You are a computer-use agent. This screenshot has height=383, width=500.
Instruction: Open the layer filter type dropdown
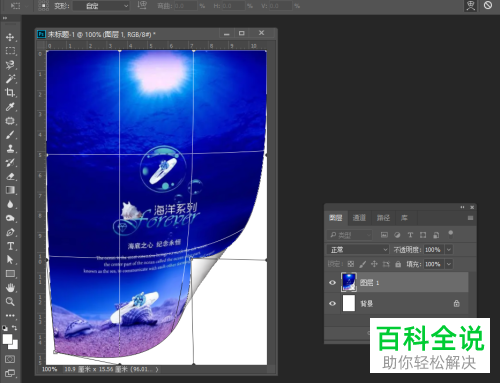pyautogui.click(x=350, y=235)
